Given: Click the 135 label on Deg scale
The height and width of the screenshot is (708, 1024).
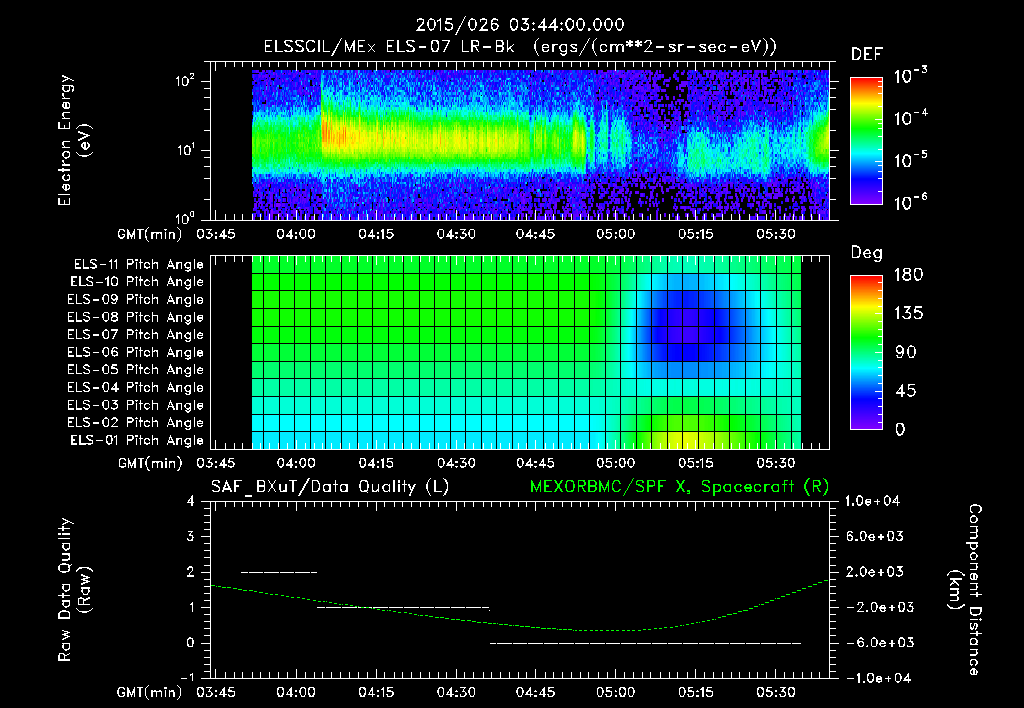Looking at the screenshot, I should 908,313.
